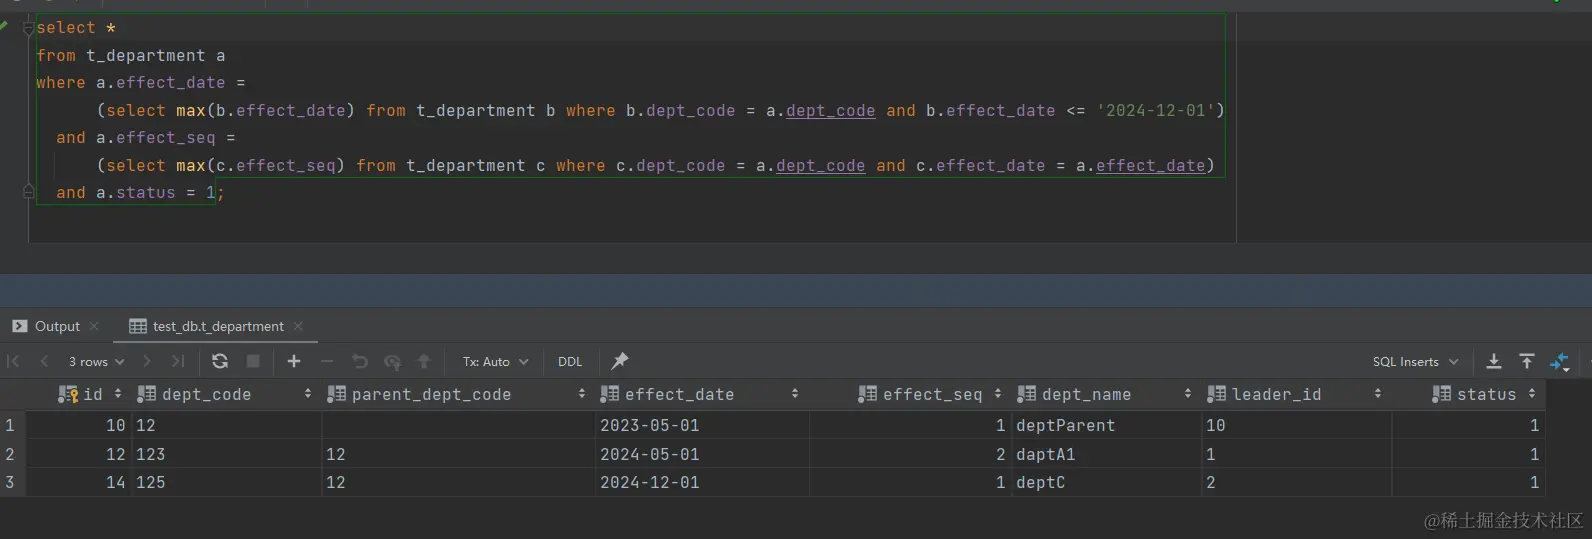The height and width of the screenshot is (539, 1592).
Task: Select the id column header
Action: (x=78, y=394)
